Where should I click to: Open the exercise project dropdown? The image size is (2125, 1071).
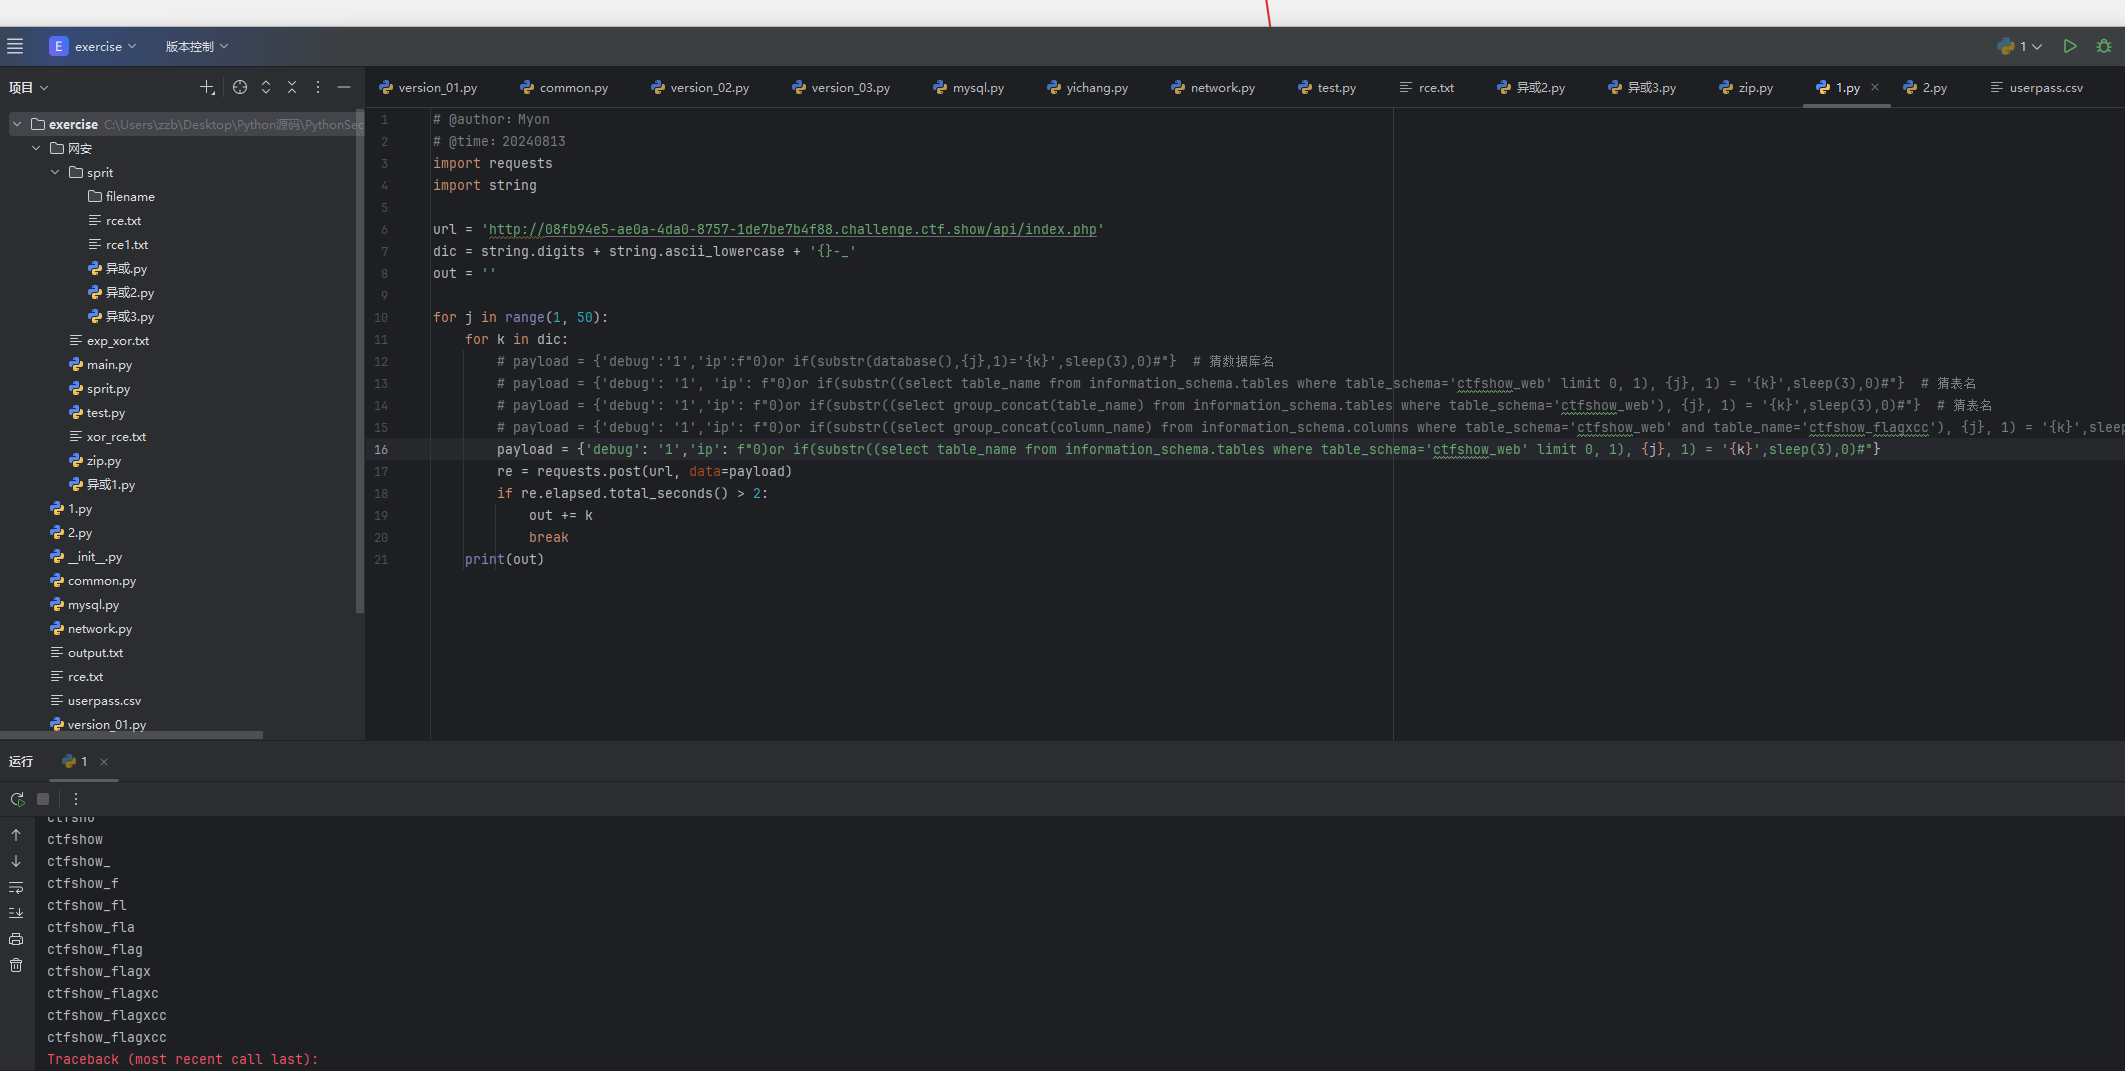[x=93, y=46]
